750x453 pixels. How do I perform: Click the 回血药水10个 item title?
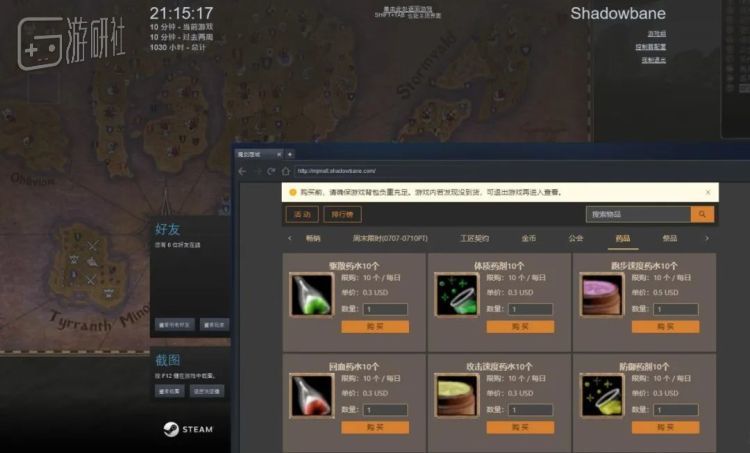coord(354,366)
